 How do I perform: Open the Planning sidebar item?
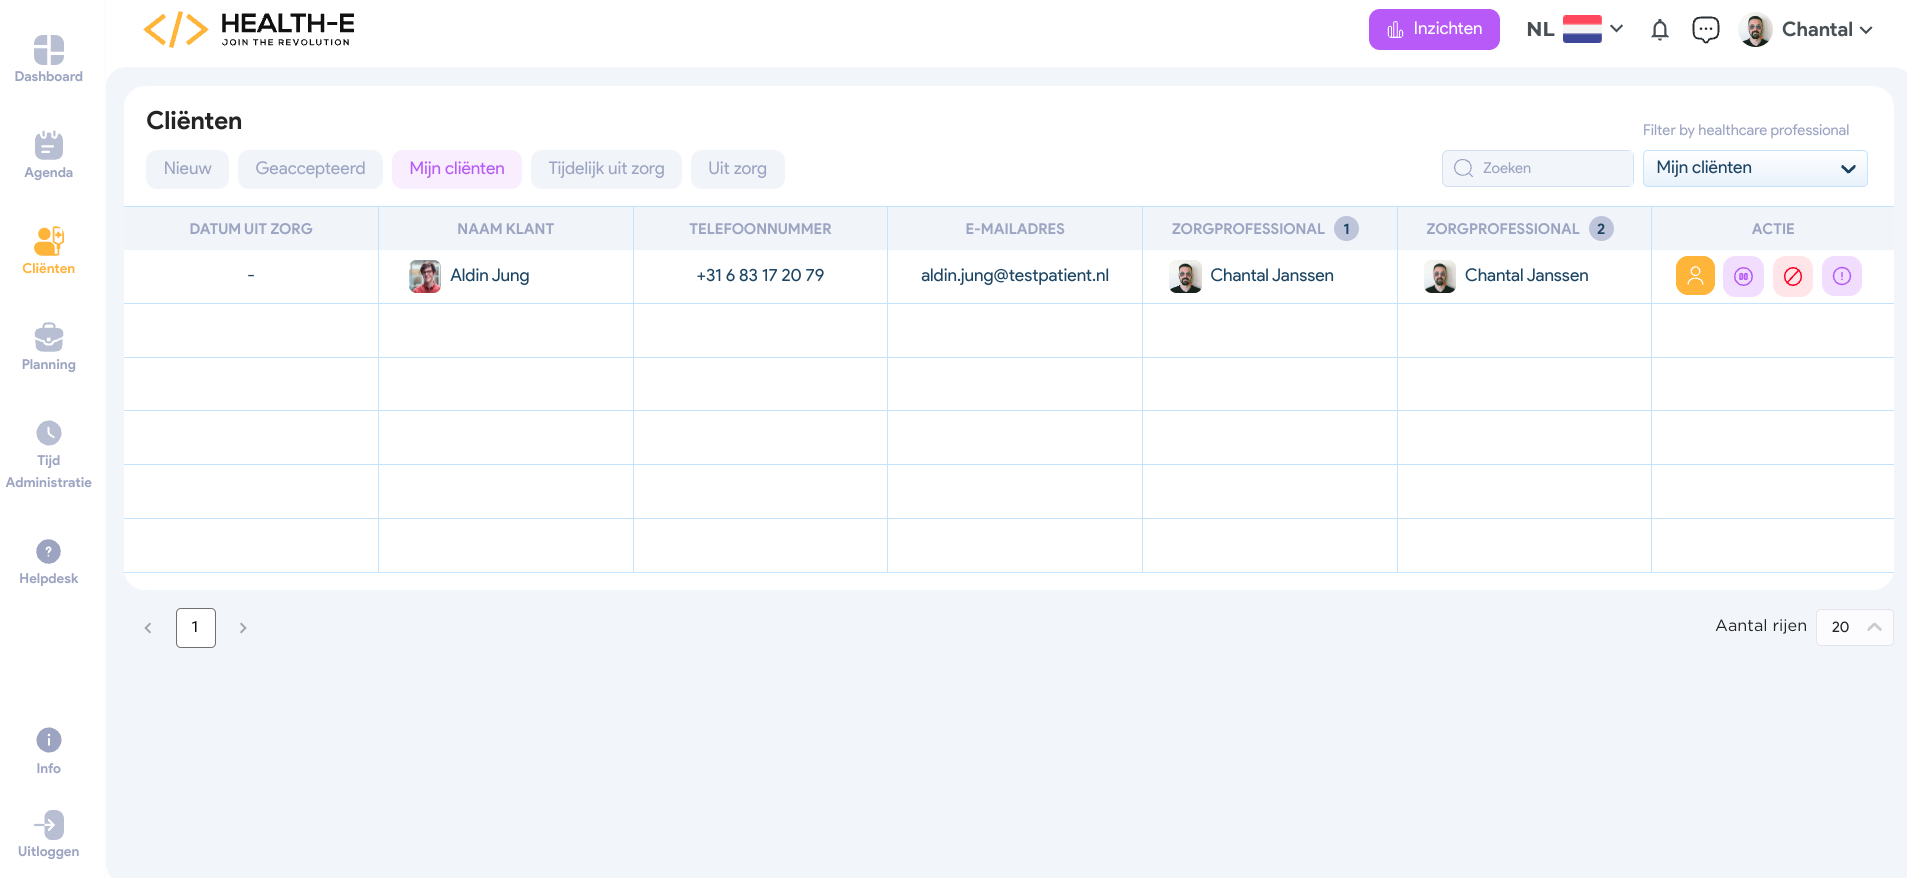coord(48,347)
